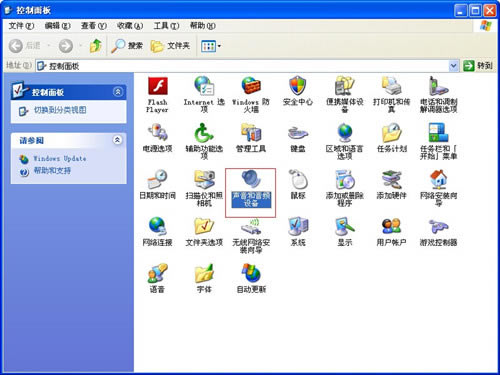
Task: Open 日期和时间 clock icon
Action: (x=158, y=179)
